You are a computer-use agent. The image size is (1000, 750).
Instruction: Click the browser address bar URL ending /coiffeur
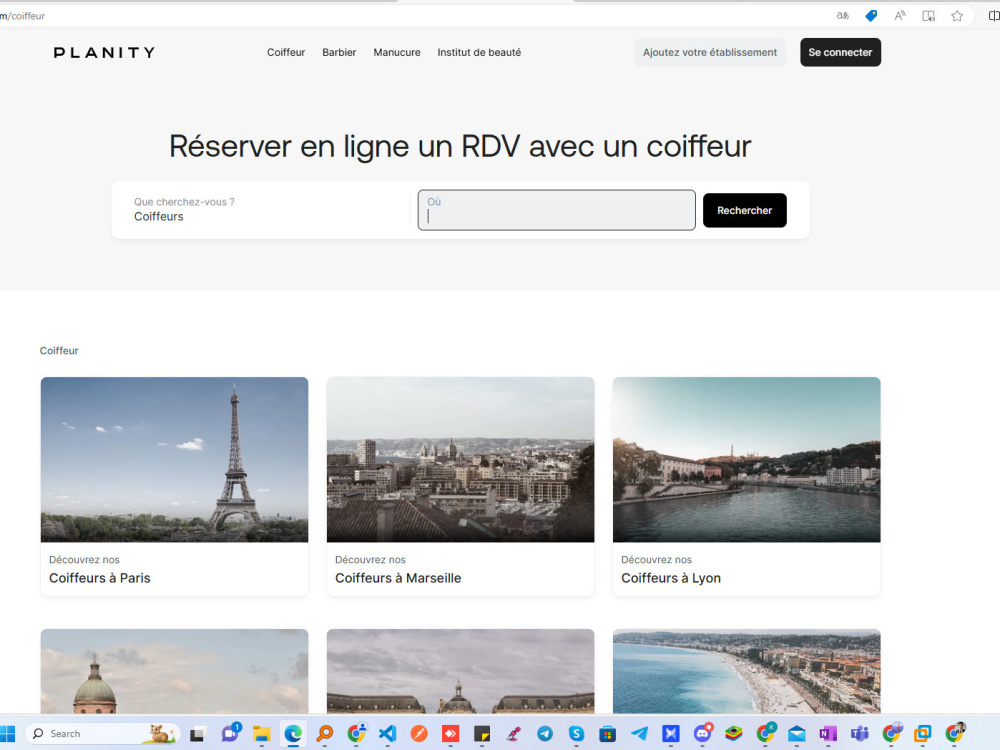(x=23, y=16)
